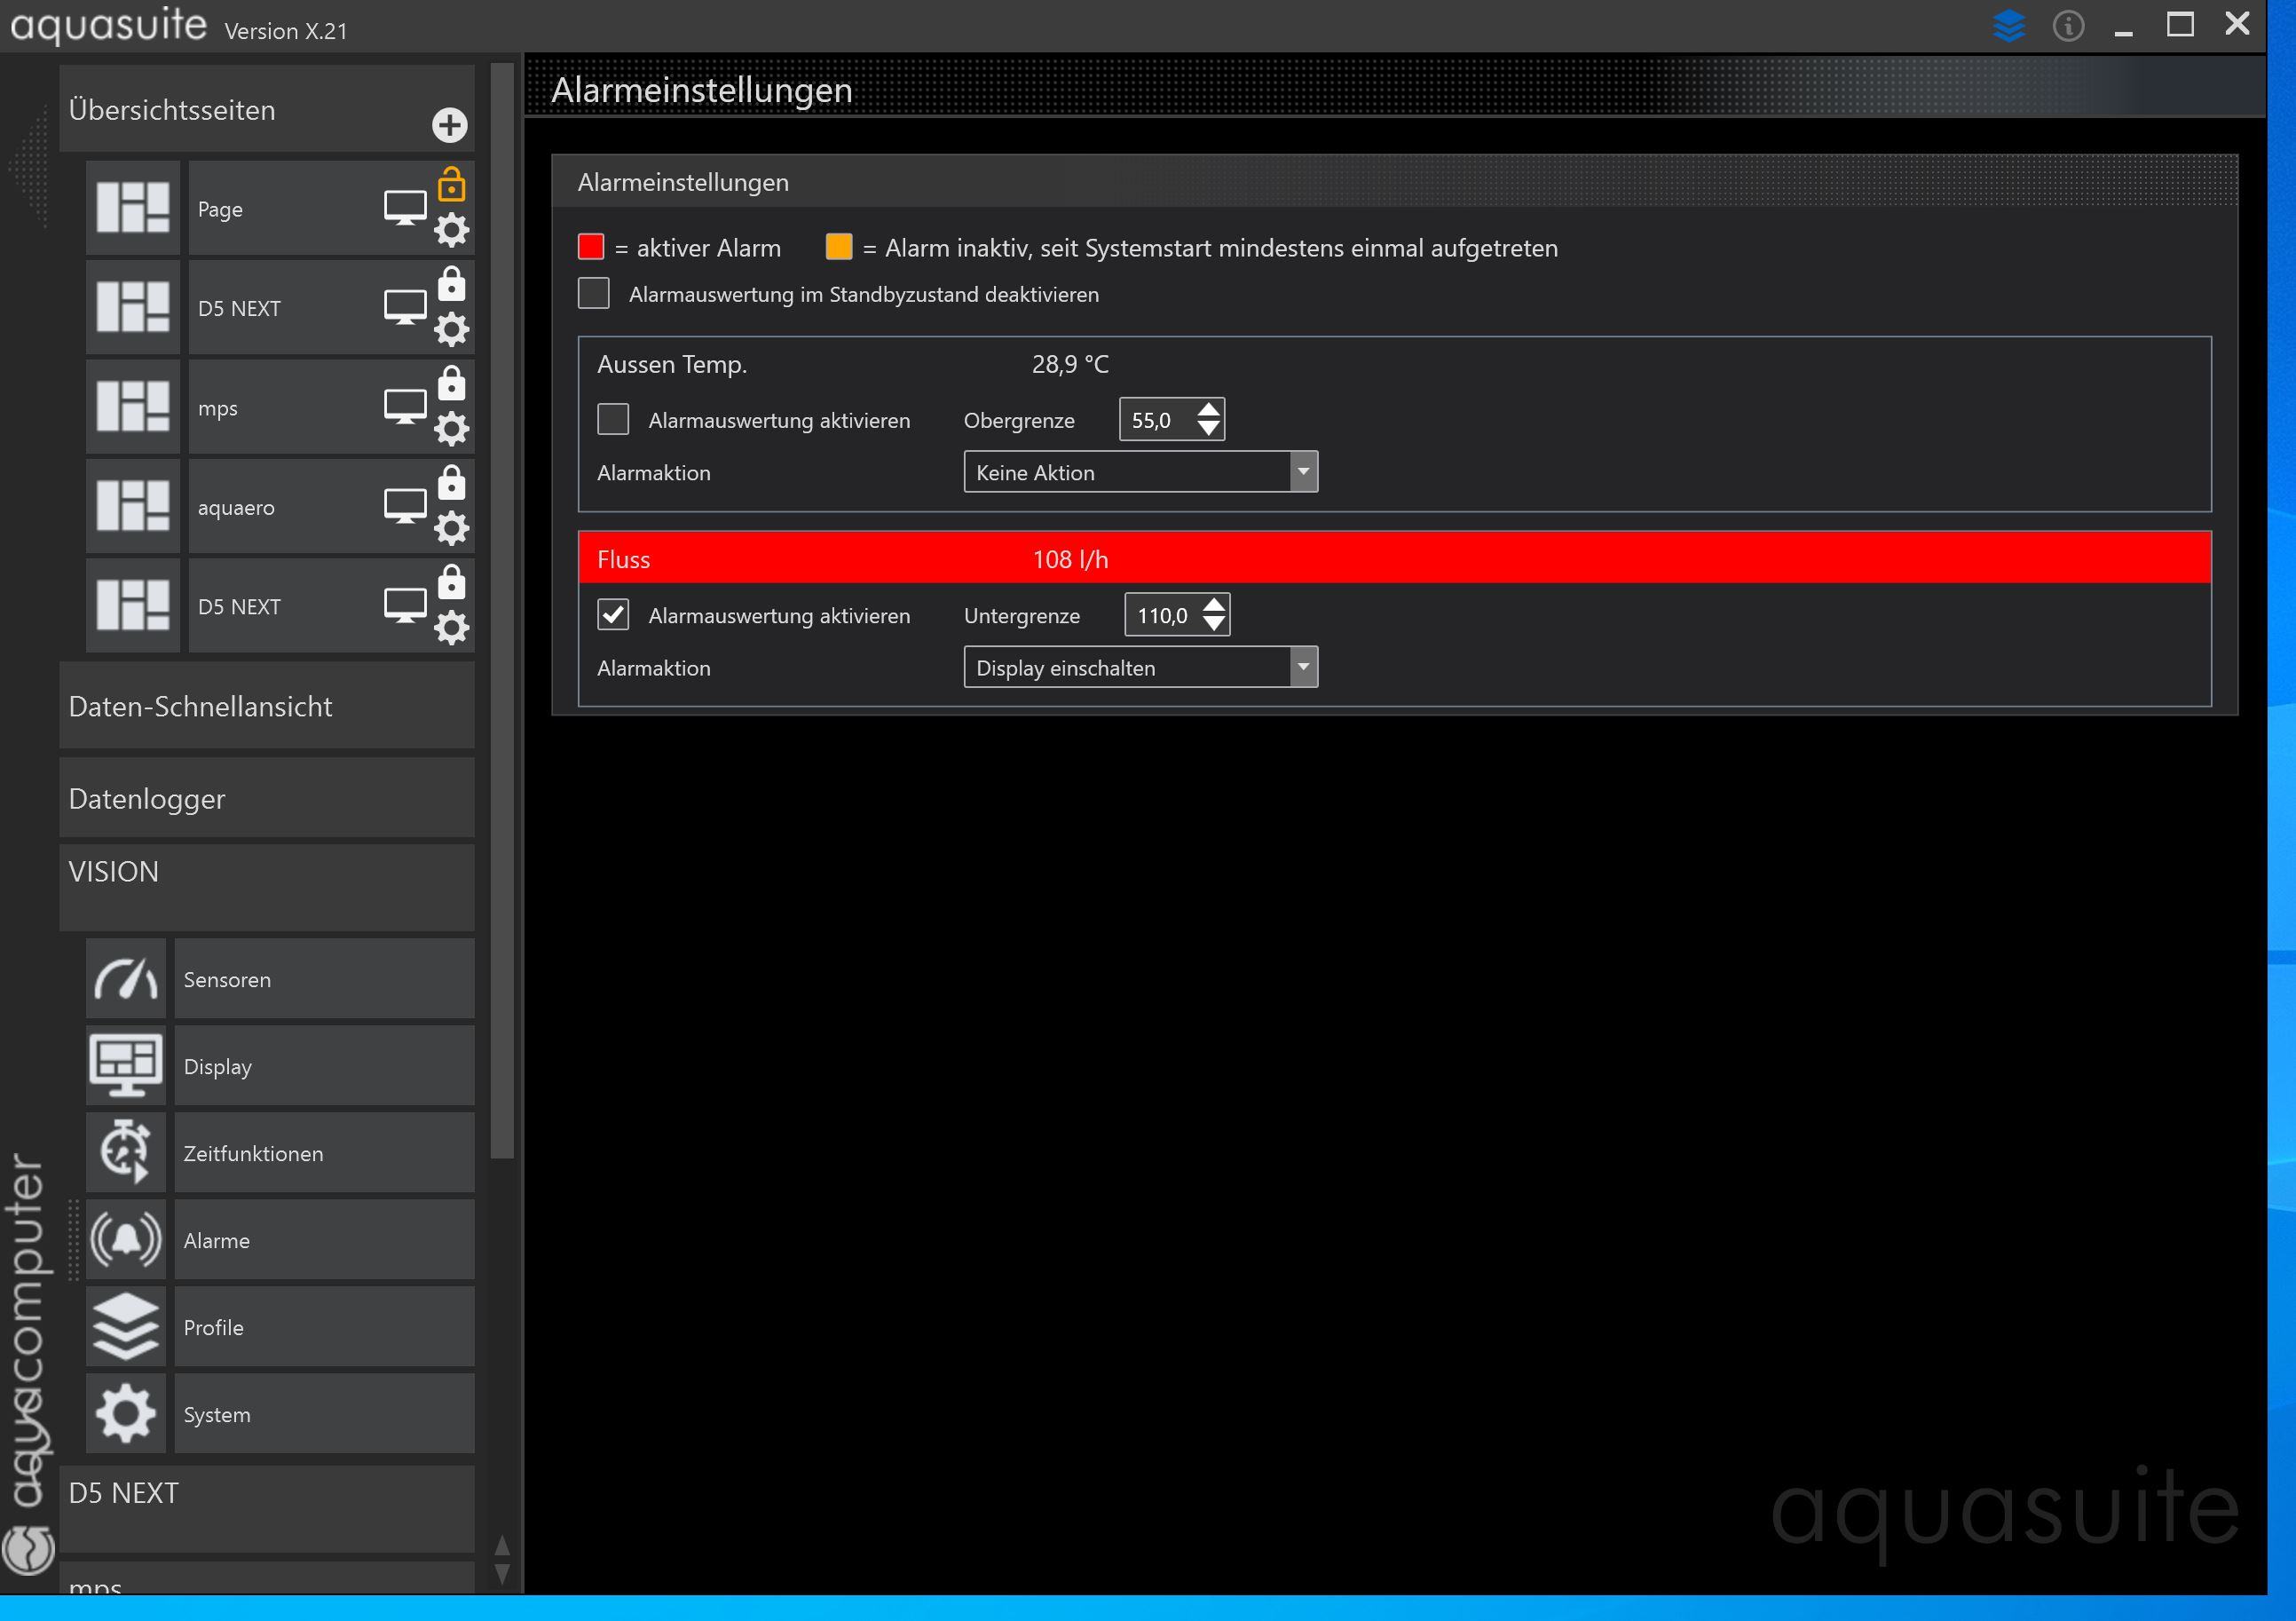Open settings gear of last D5 NEXT
Image resolution: width=2296 pixels, height=1621 pixels.
[452, 628]
